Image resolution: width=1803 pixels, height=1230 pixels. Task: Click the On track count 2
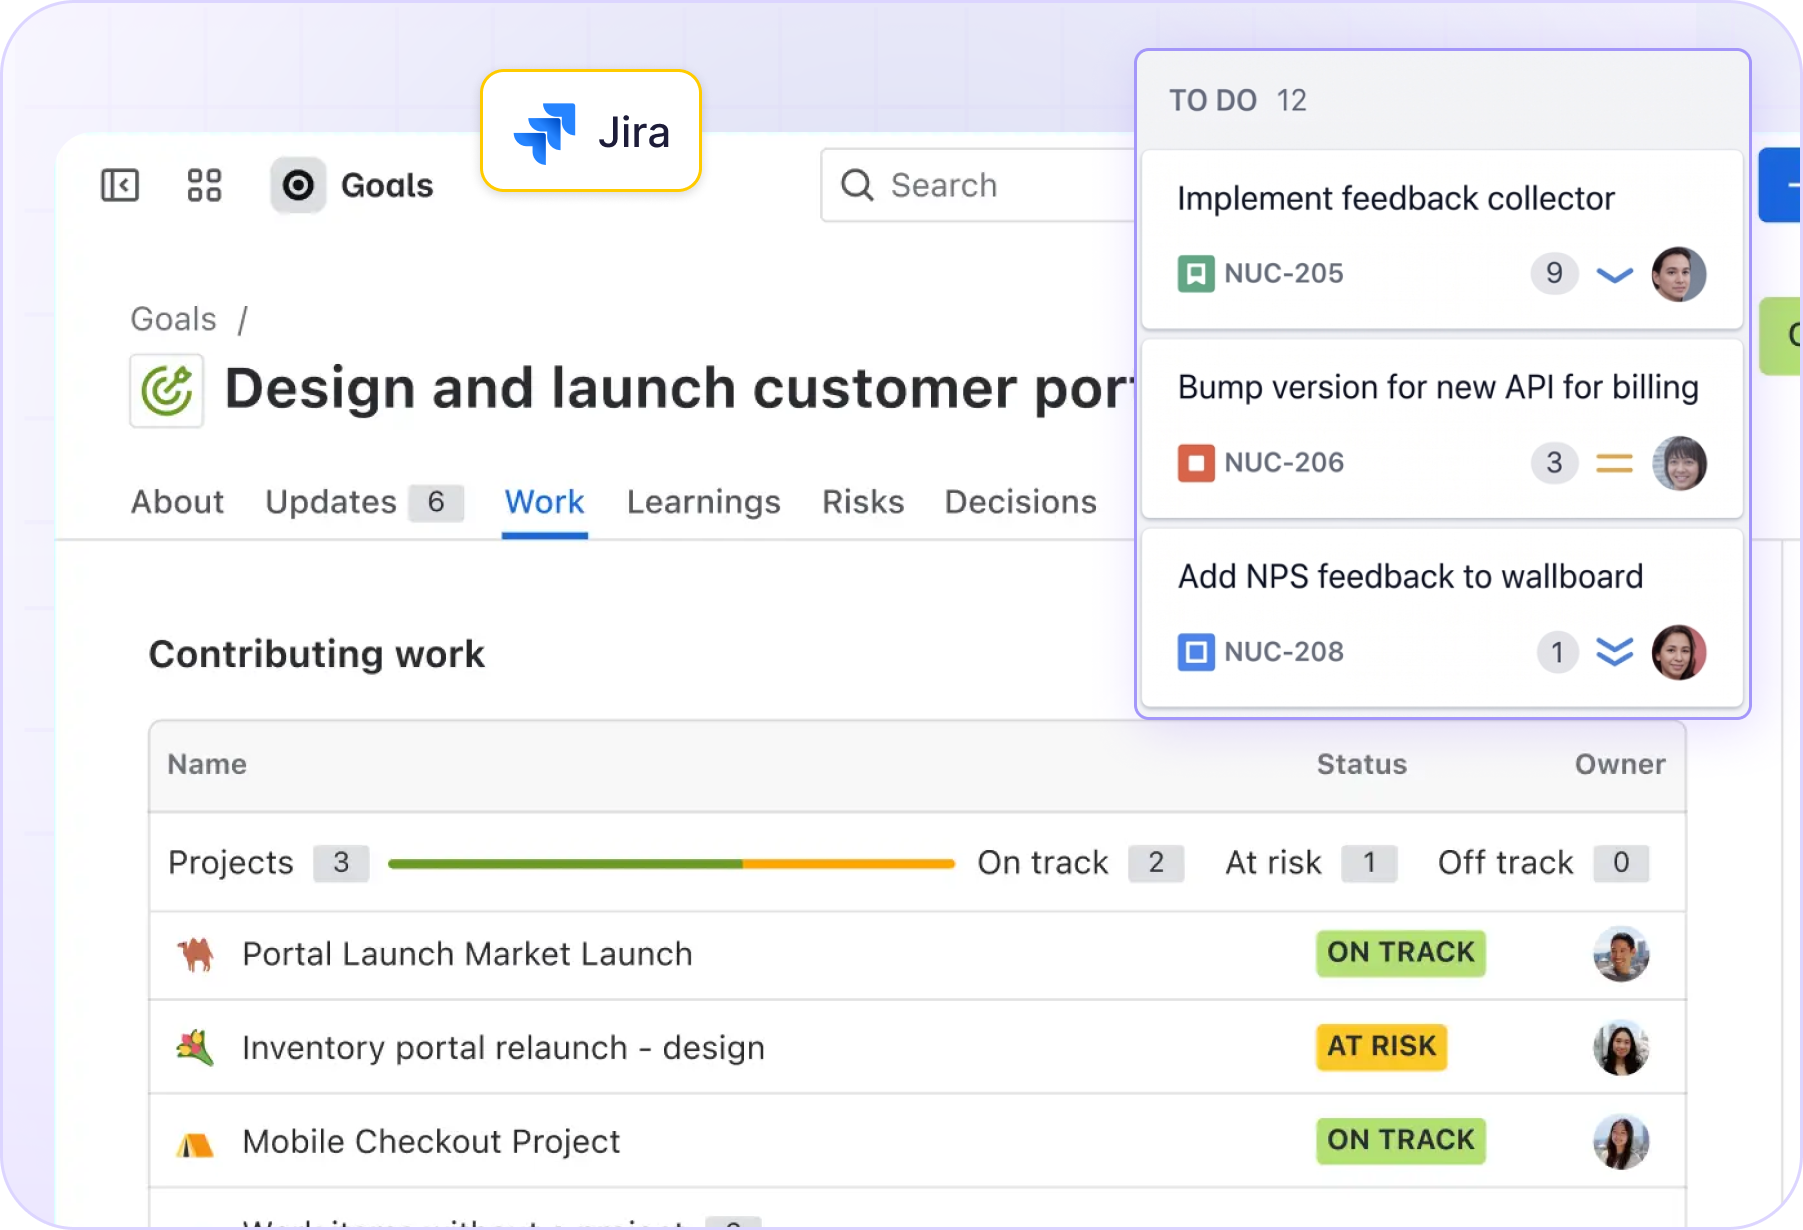pos(1156,862)
